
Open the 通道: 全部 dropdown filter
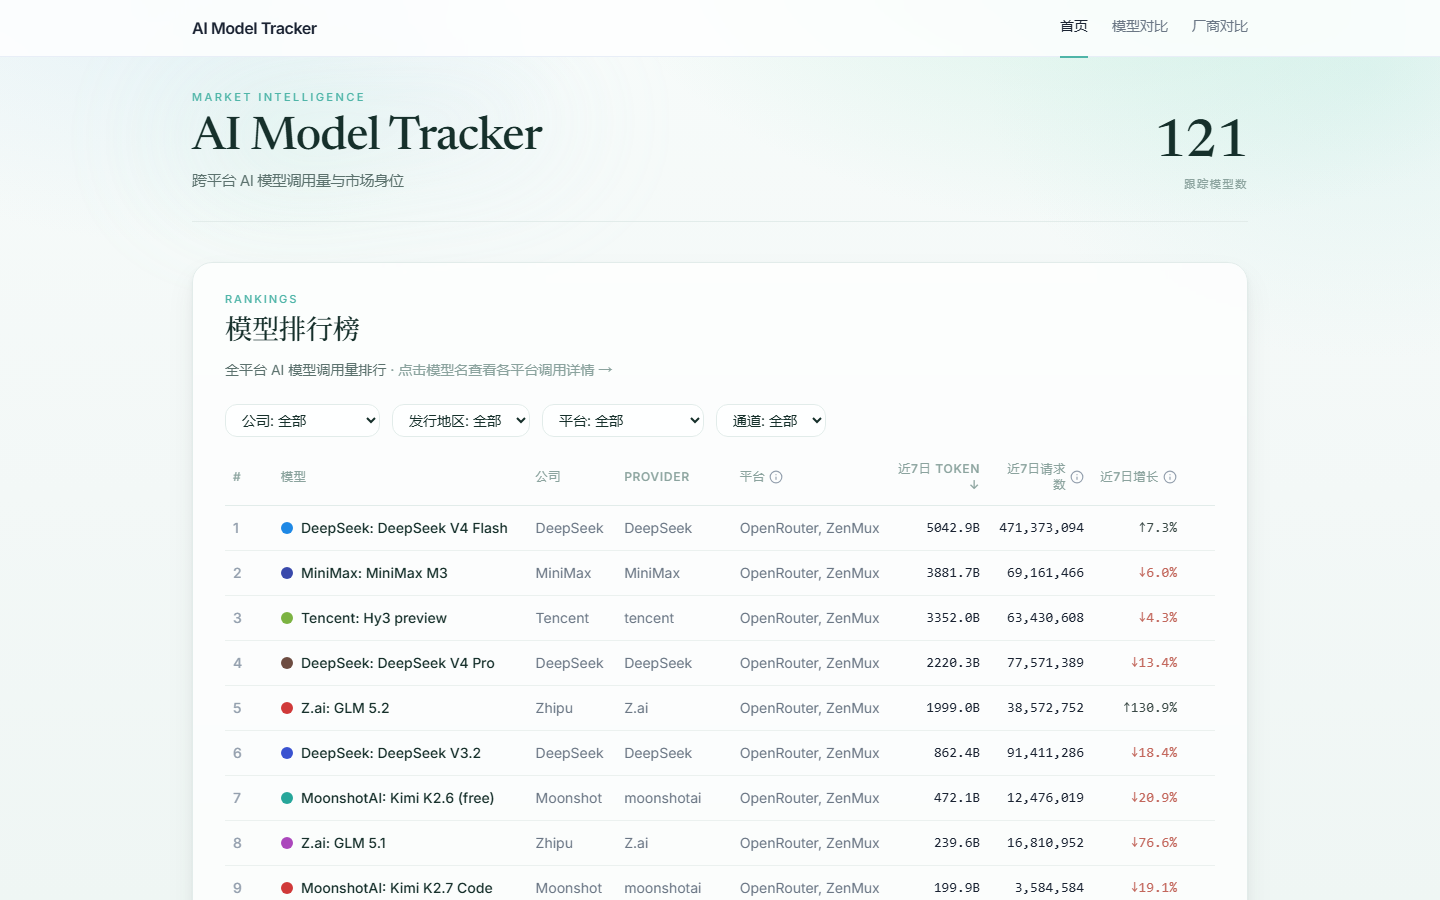tap(771, 421)
